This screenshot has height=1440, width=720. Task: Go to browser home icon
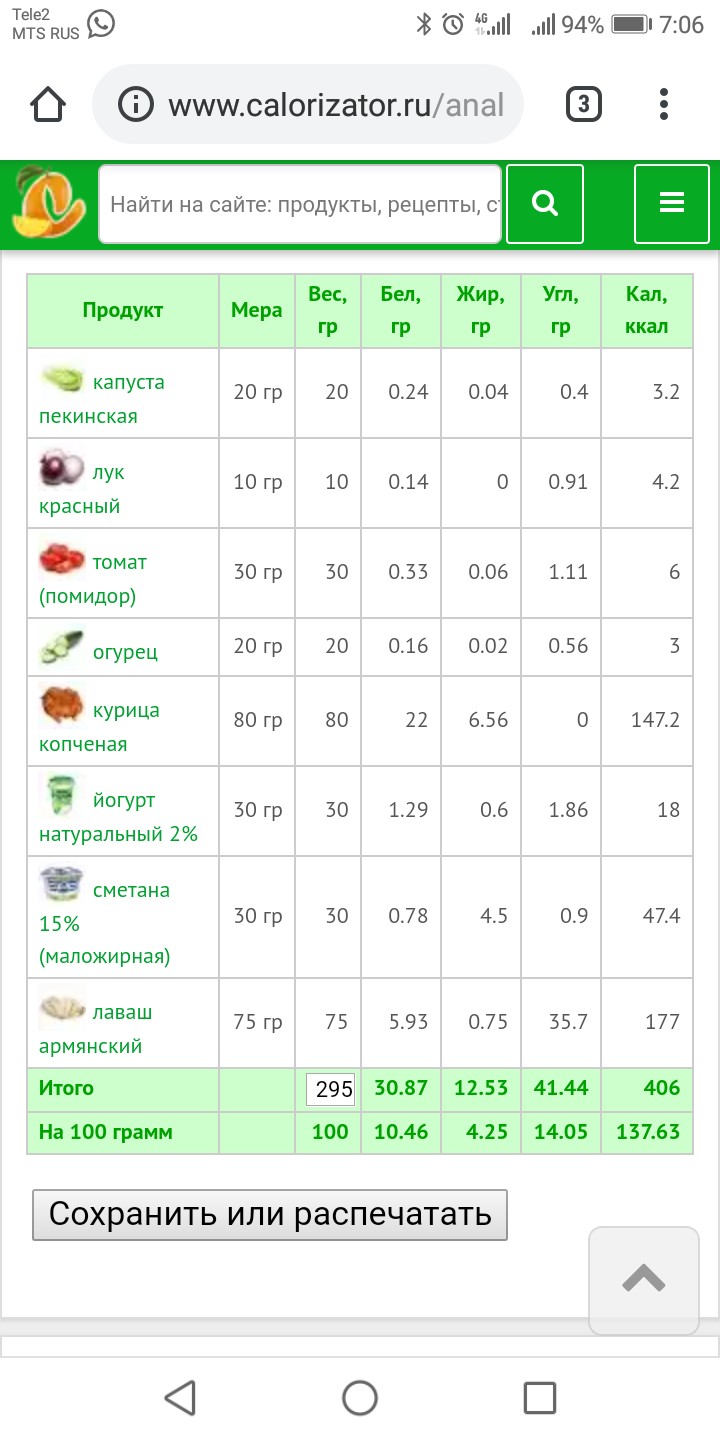pos(48,104)
